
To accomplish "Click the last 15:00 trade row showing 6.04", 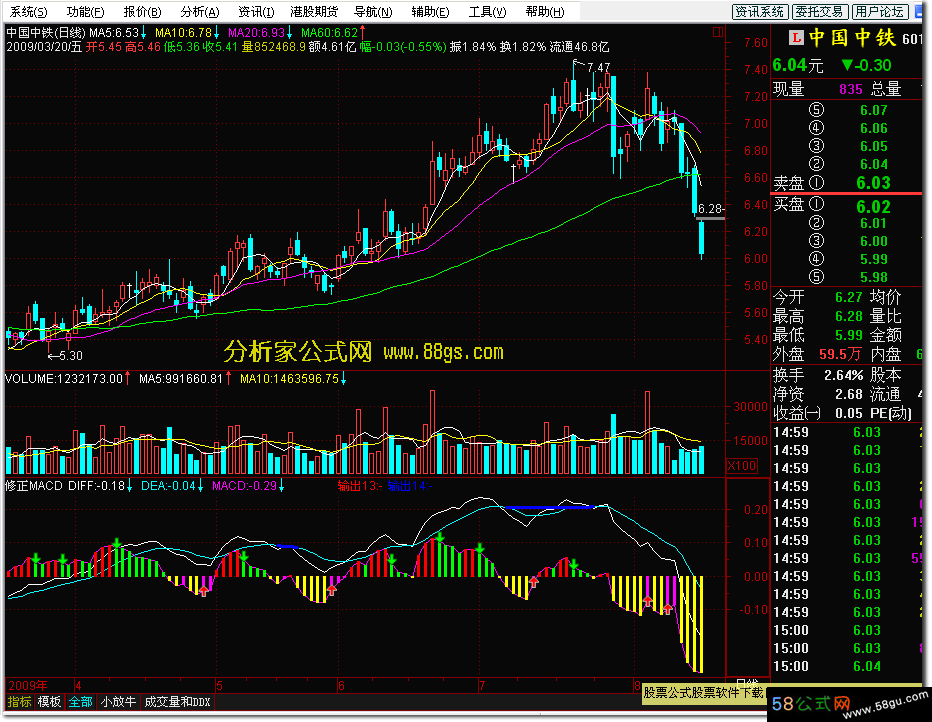I will [x=846, y=666].
